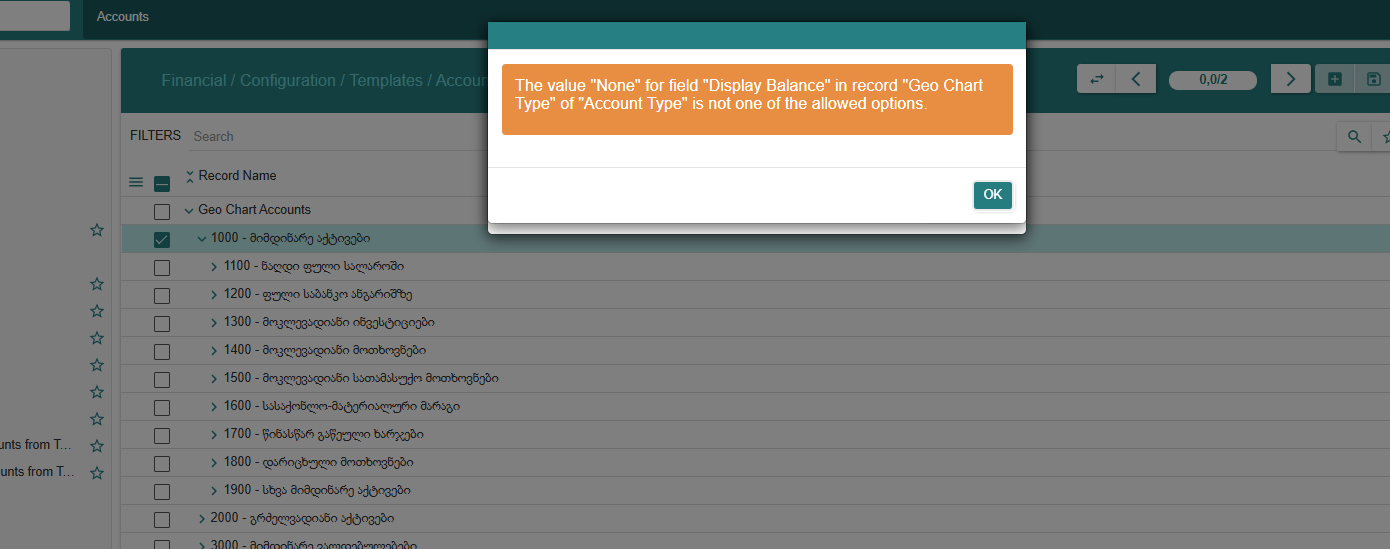Viewport: 1390px width, 549px height.
Task: Expand the 1200 account row
Action: point(214,295)
